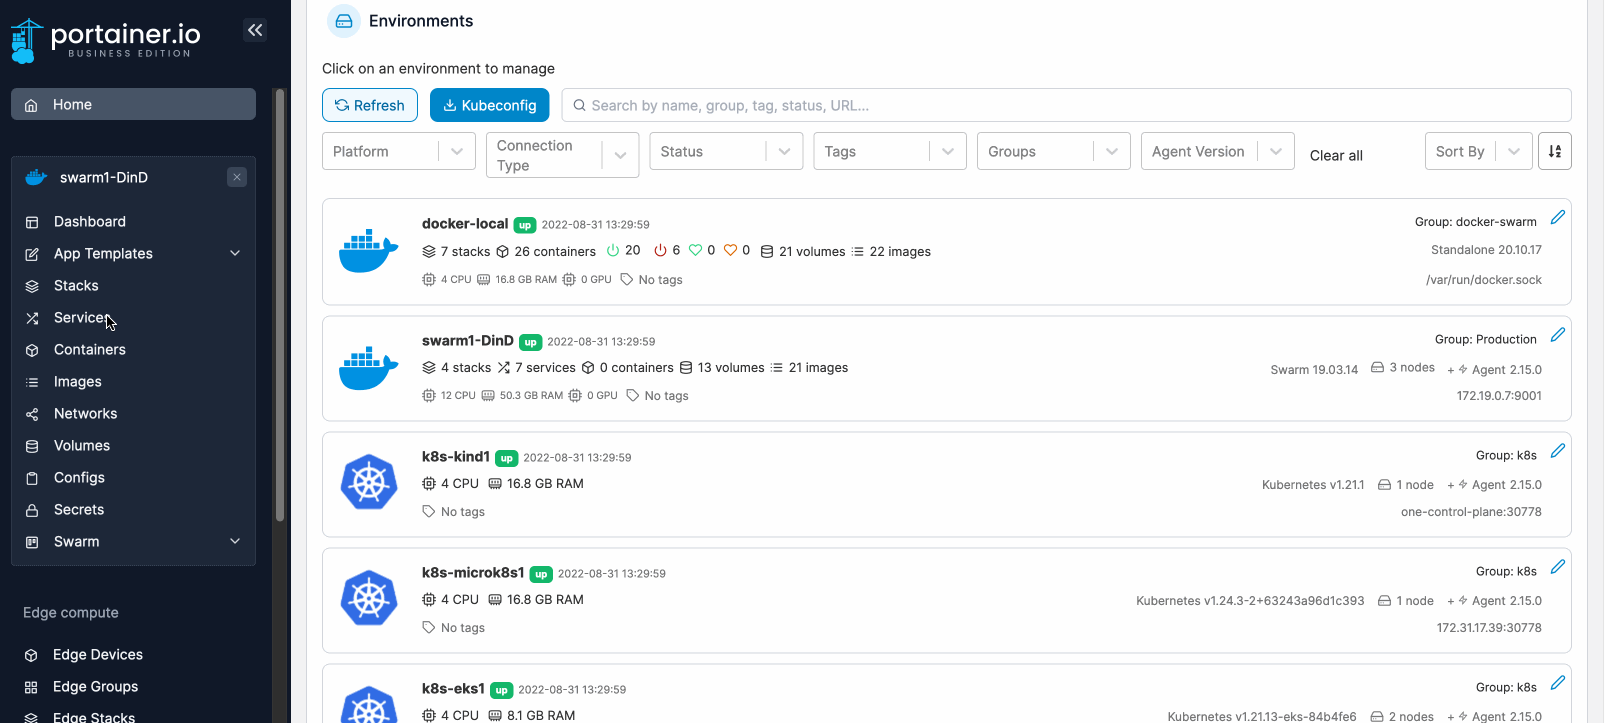Open the Status filter dropdown

[725, 151]
